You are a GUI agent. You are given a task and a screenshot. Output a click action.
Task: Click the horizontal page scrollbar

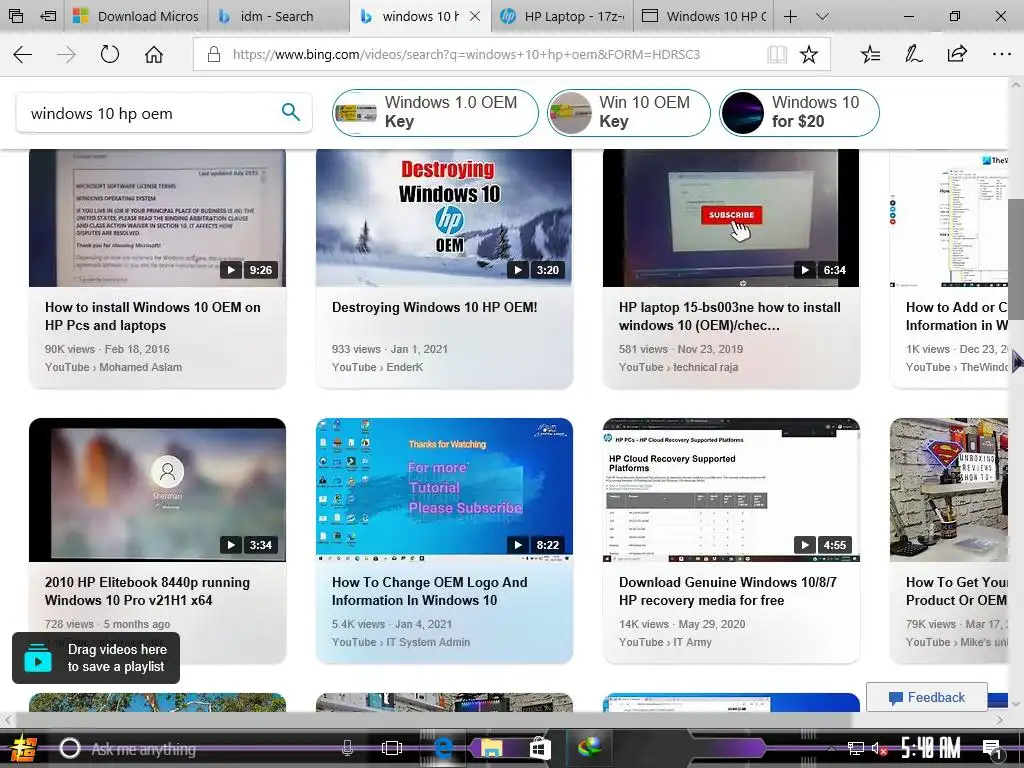coord(434,720)
